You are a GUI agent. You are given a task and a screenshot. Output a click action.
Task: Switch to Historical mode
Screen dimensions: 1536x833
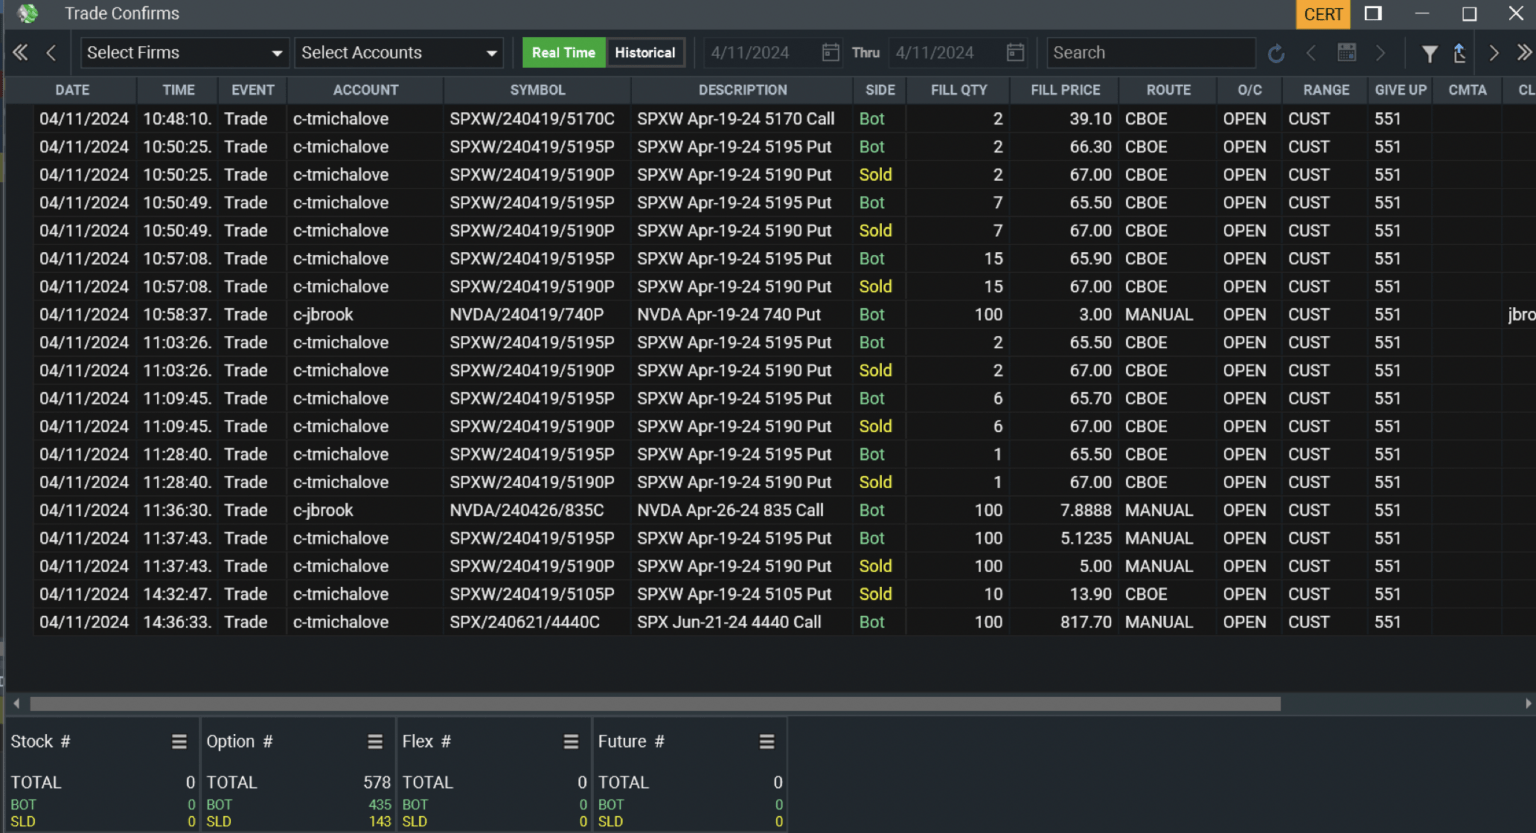click(645, 52)
